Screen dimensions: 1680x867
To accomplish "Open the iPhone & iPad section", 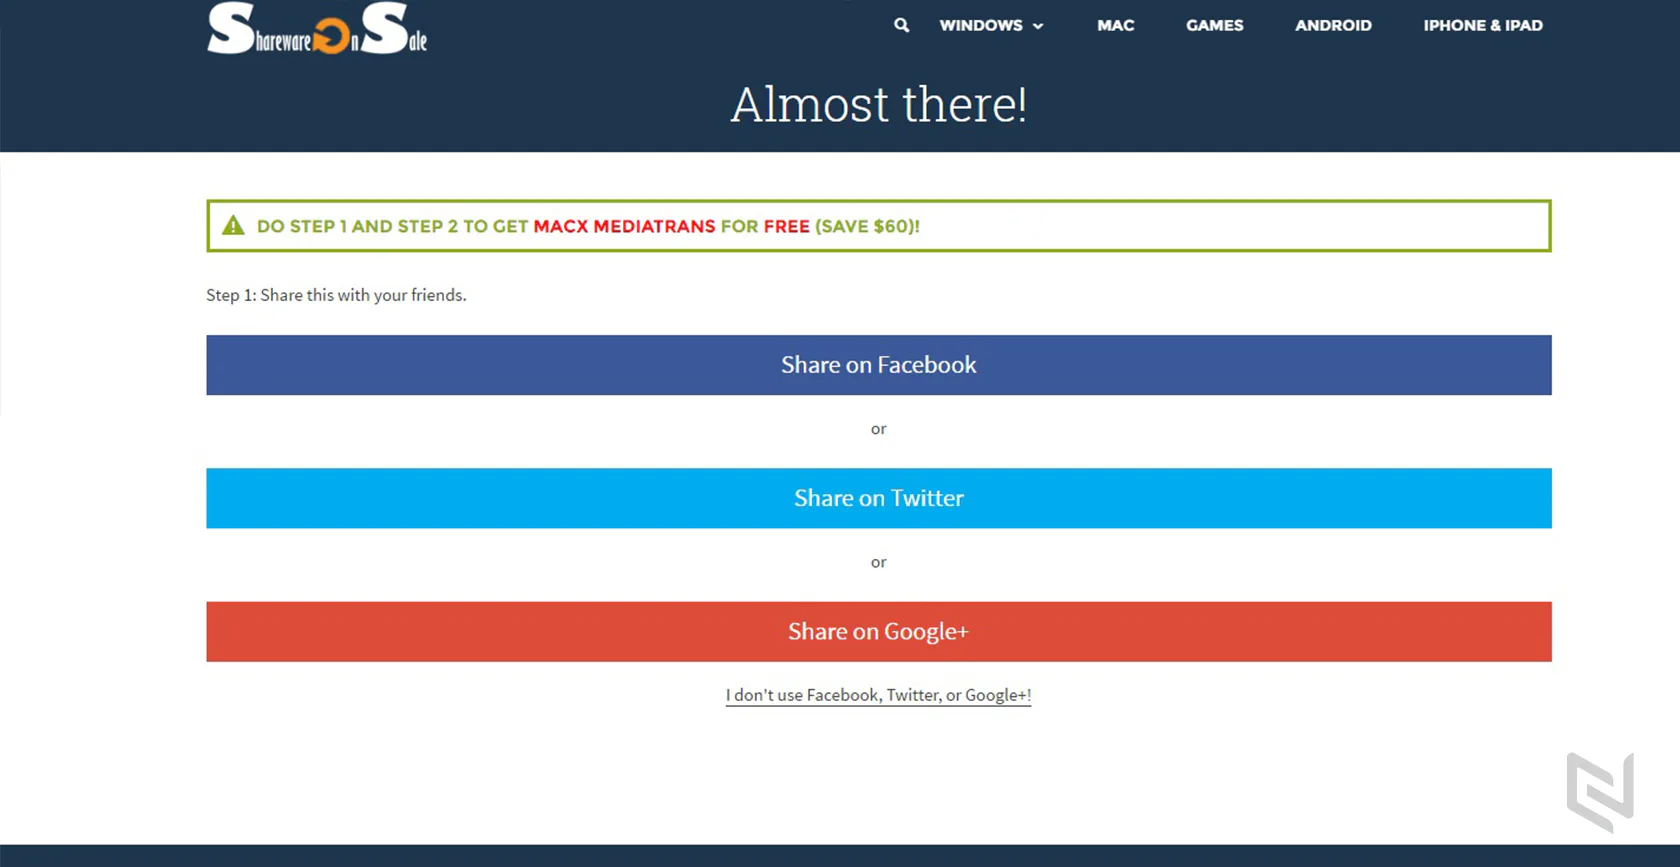I will tap(1483, 25).
